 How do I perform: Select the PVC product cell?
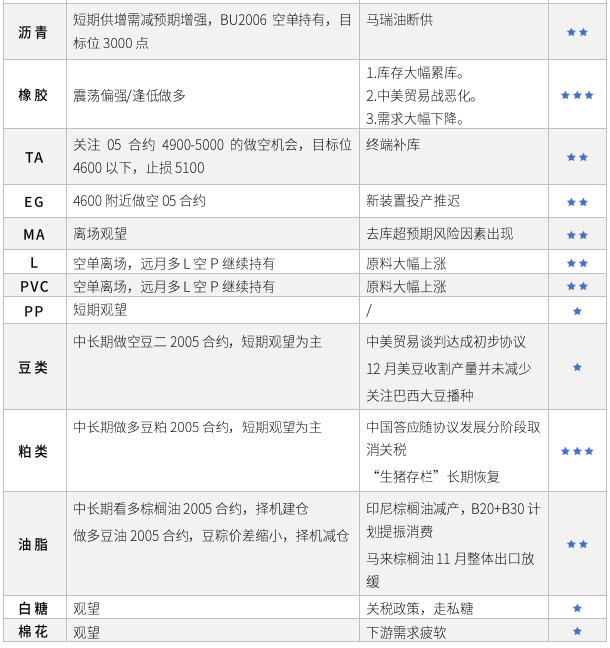click(34, 286)
